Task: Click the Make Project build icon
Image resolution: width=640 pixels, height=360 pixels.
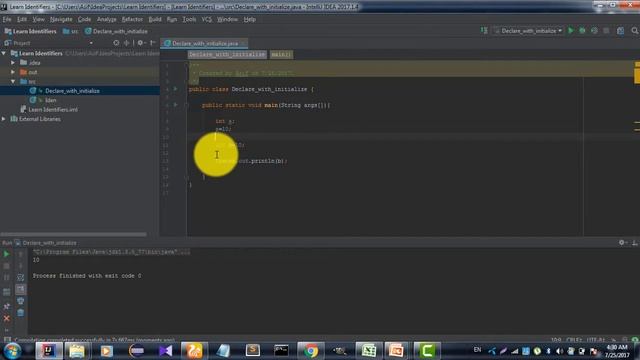Action: click(484, 31)
